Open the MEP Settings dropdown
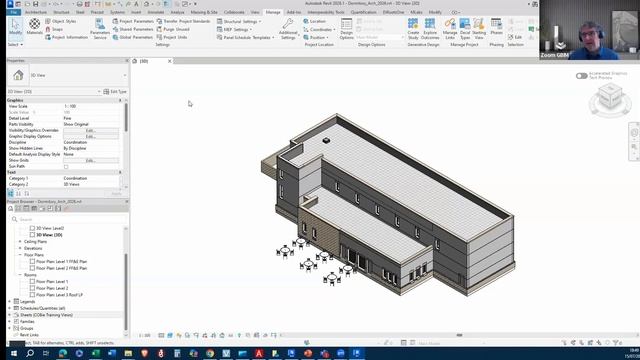 (234, 29)
